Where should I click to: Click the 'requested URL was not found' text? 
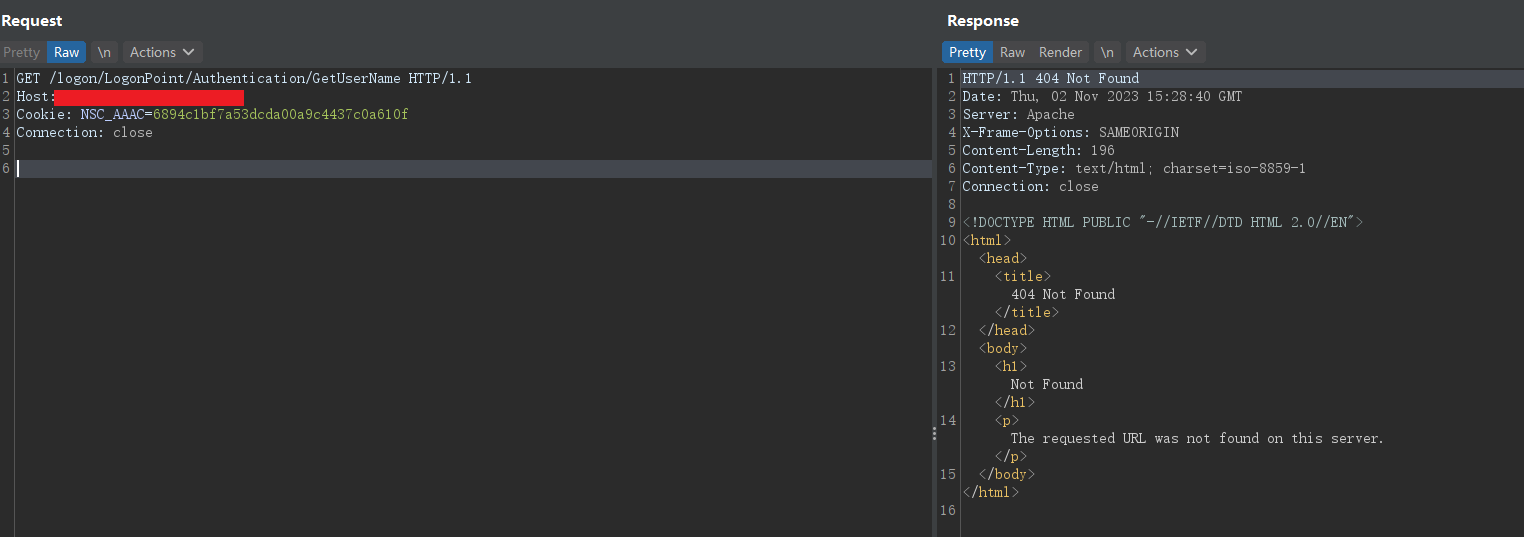(1196, 438)
